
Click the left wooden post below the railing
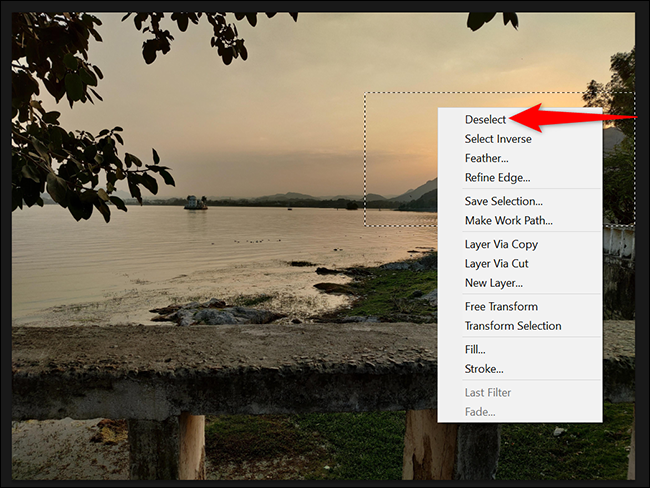(190, 445)
